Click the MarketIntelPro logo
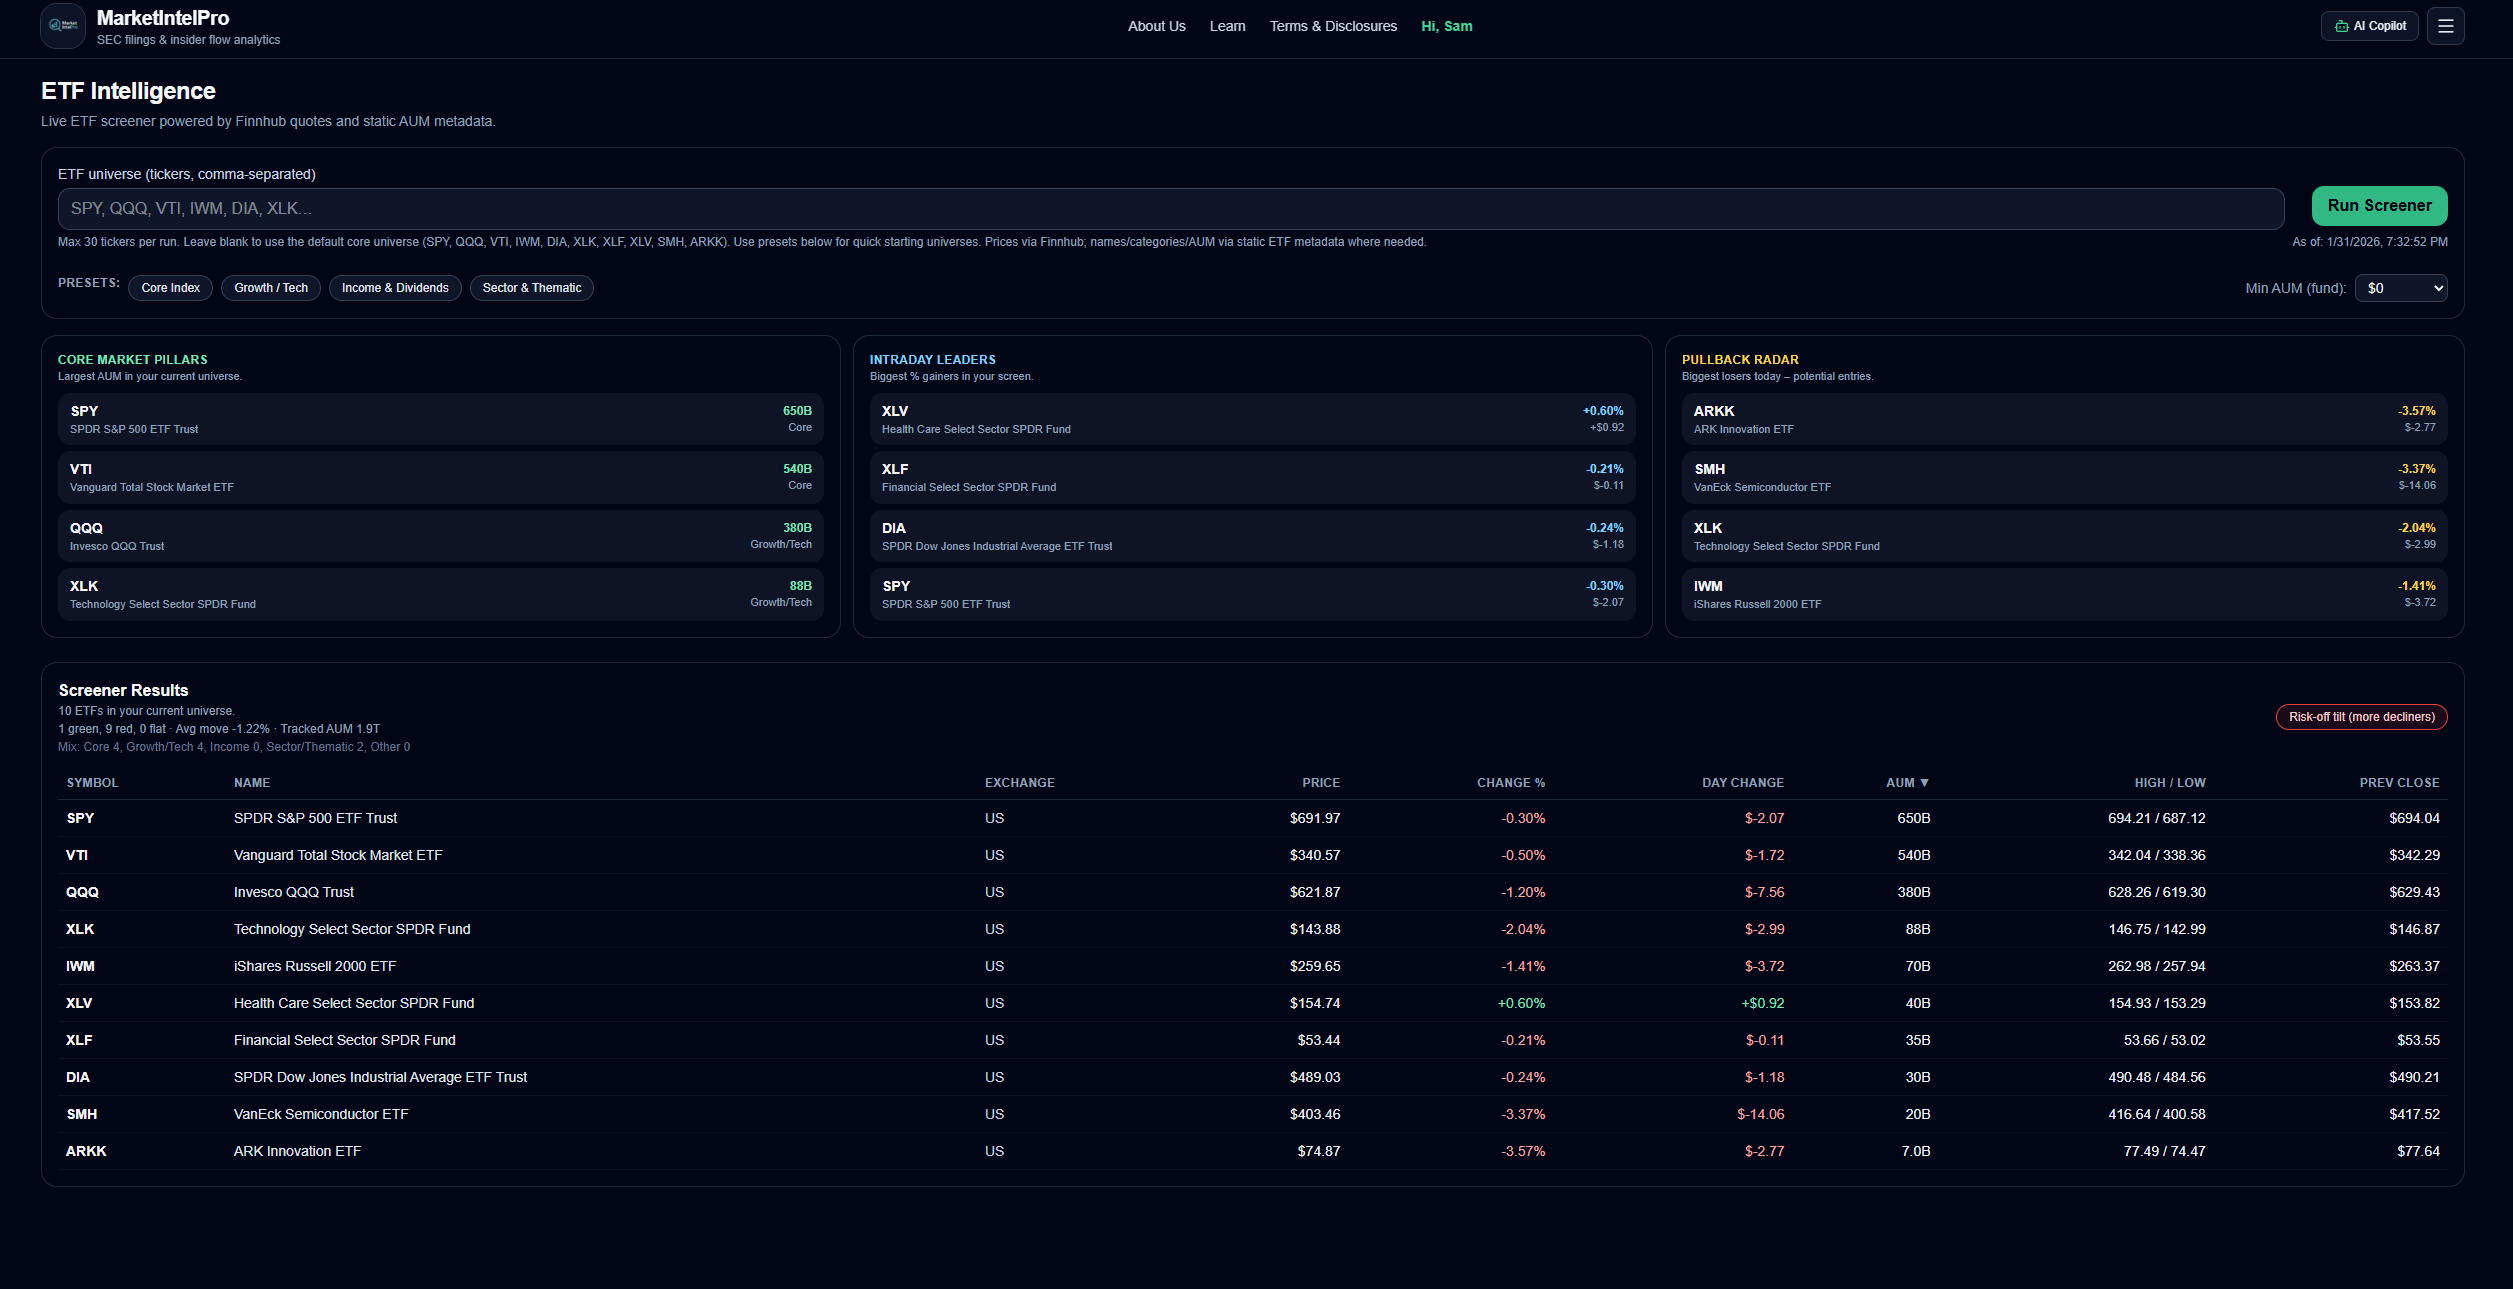The image size is (2513, 1289). tap(62, 26)
